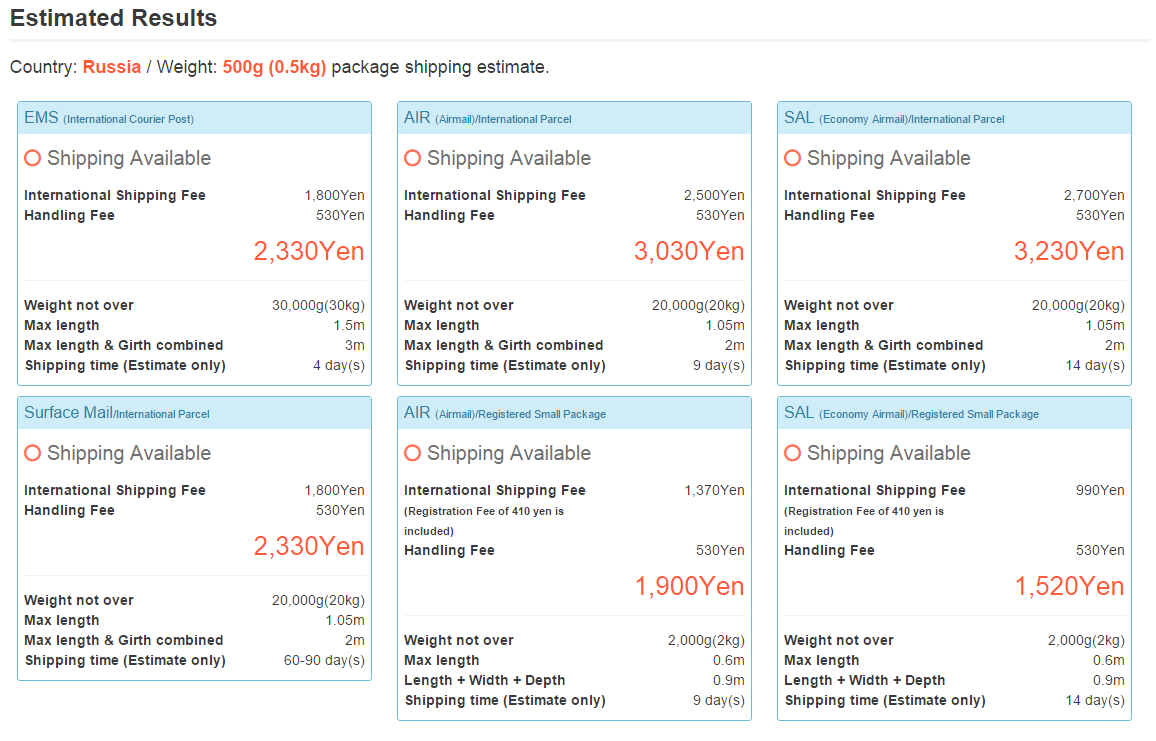
Task: Select the AIR Registered Small Package header
Action: tap(505, 413)
